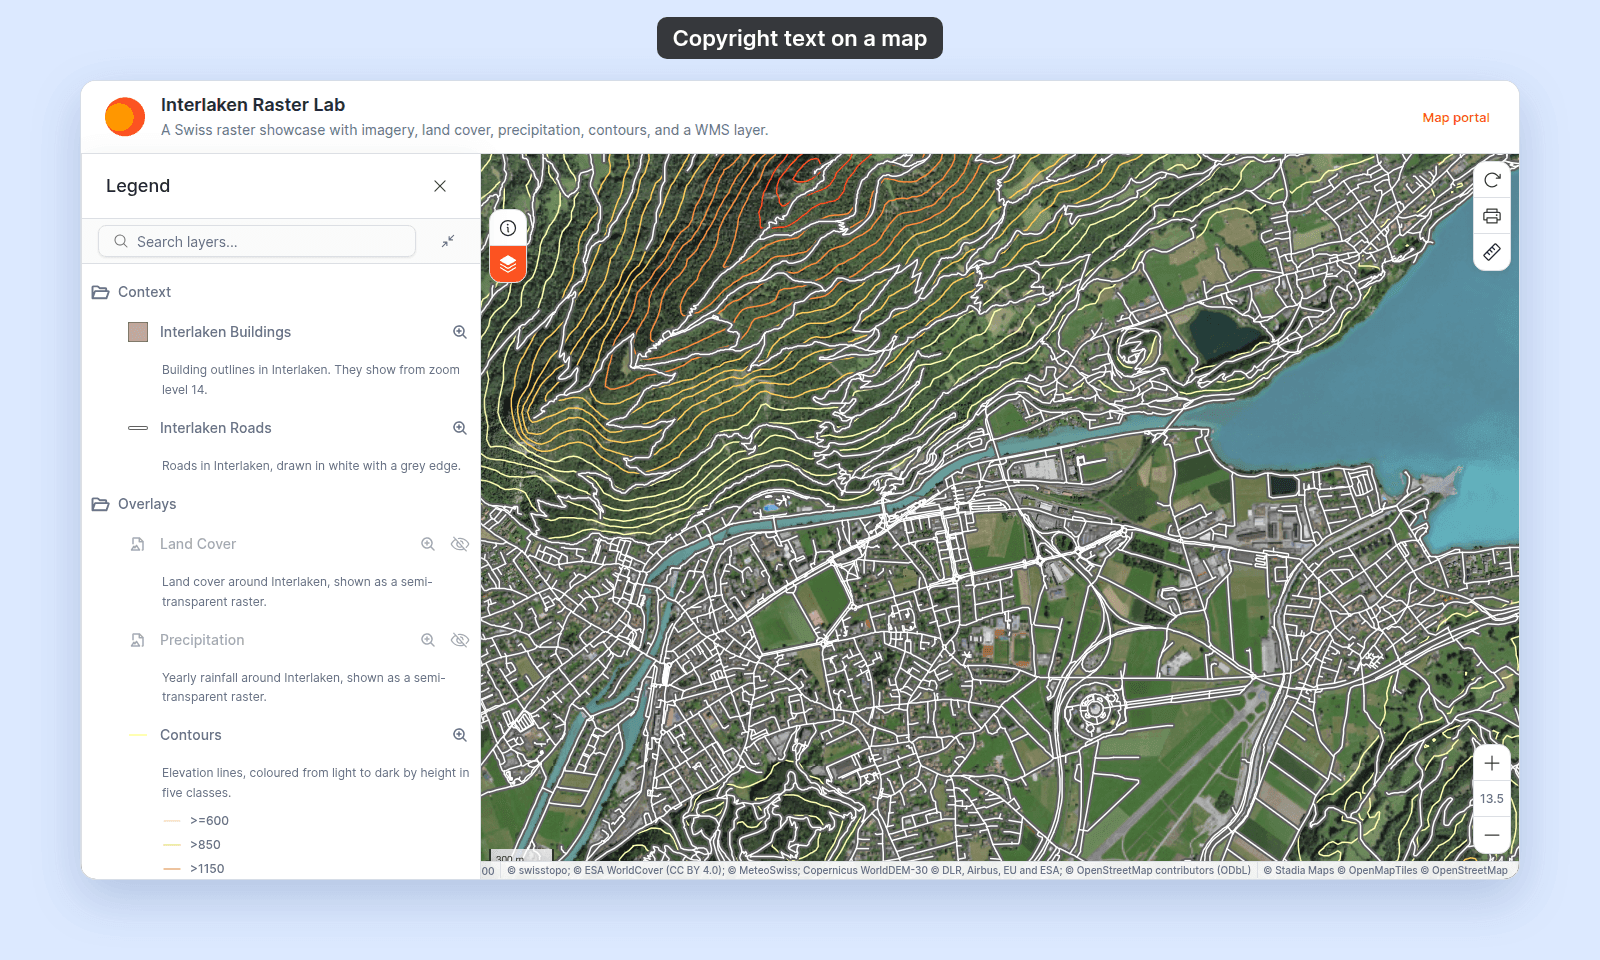Click the OpenMapTiles attribution text
The height and width of the screenshot is (960, 1600).
click(1377, 871)
